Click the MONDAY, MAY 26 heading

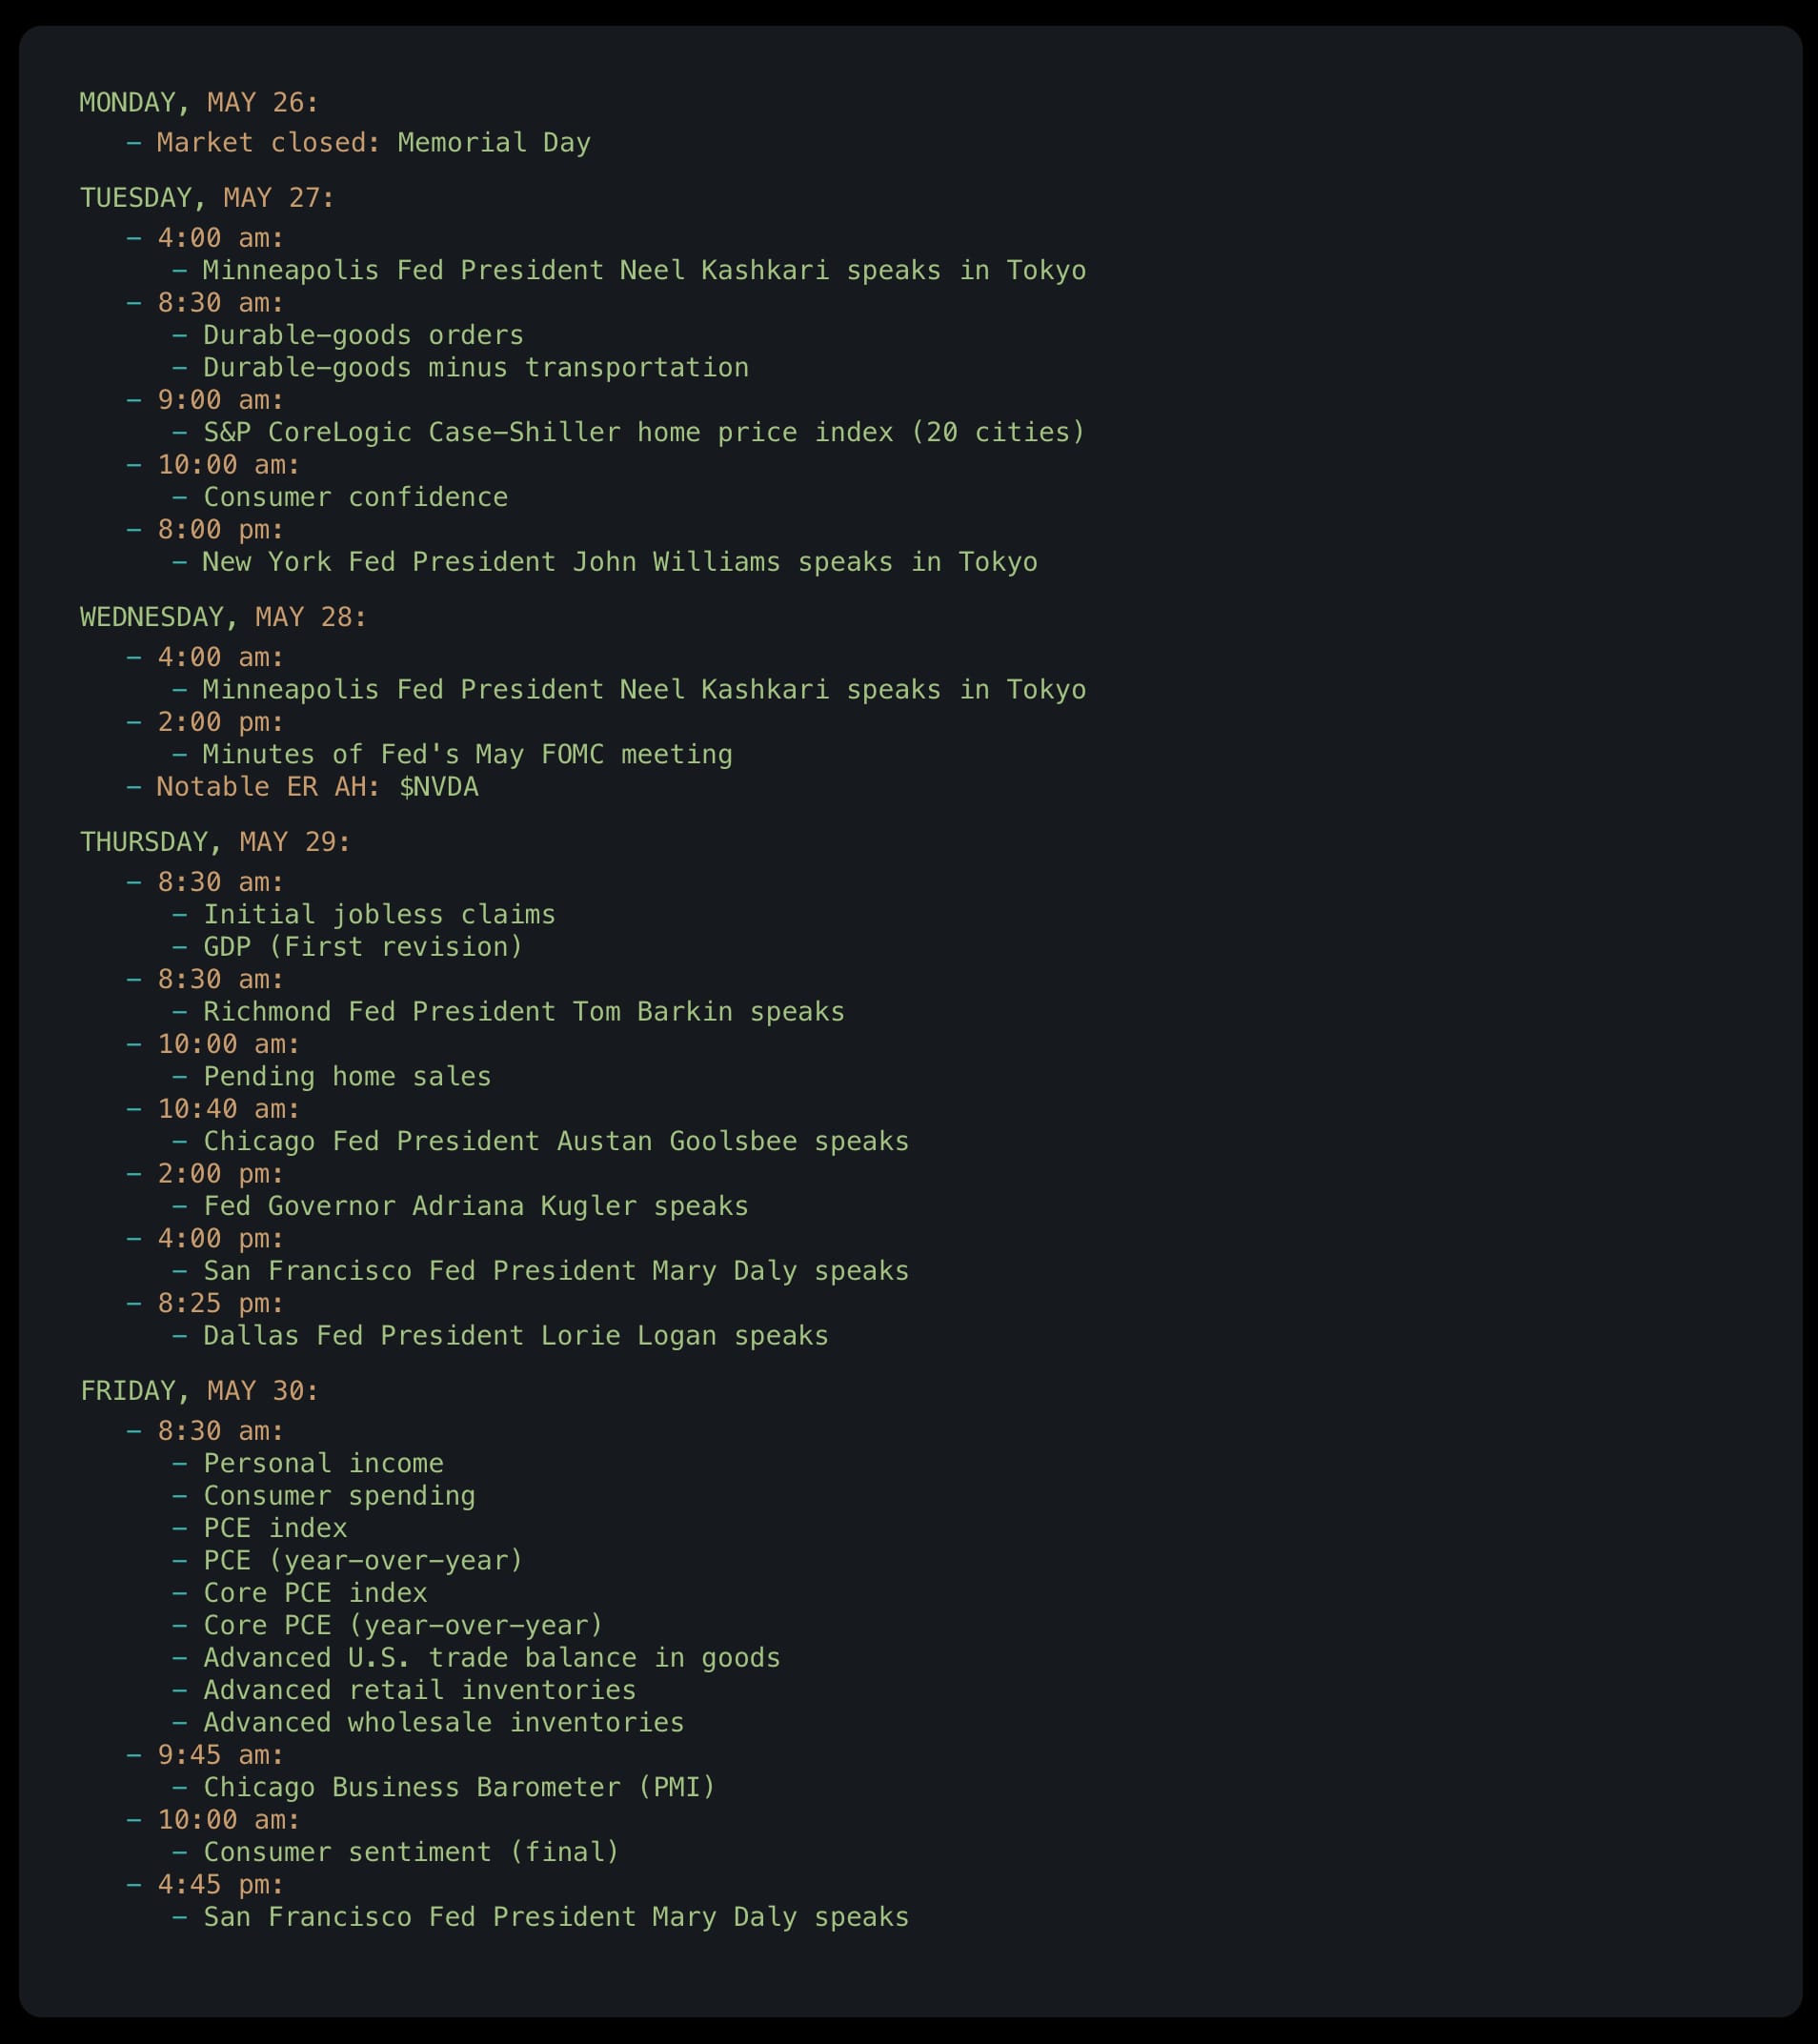pyautogui.click(x=199, y=103)
